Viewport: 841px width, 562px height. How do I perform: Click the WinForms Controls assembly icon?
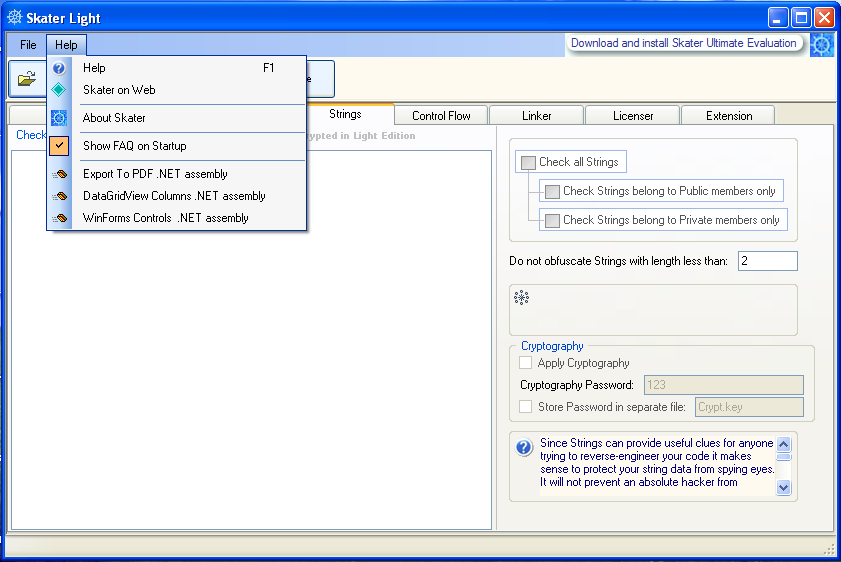[x=60, y=218]
